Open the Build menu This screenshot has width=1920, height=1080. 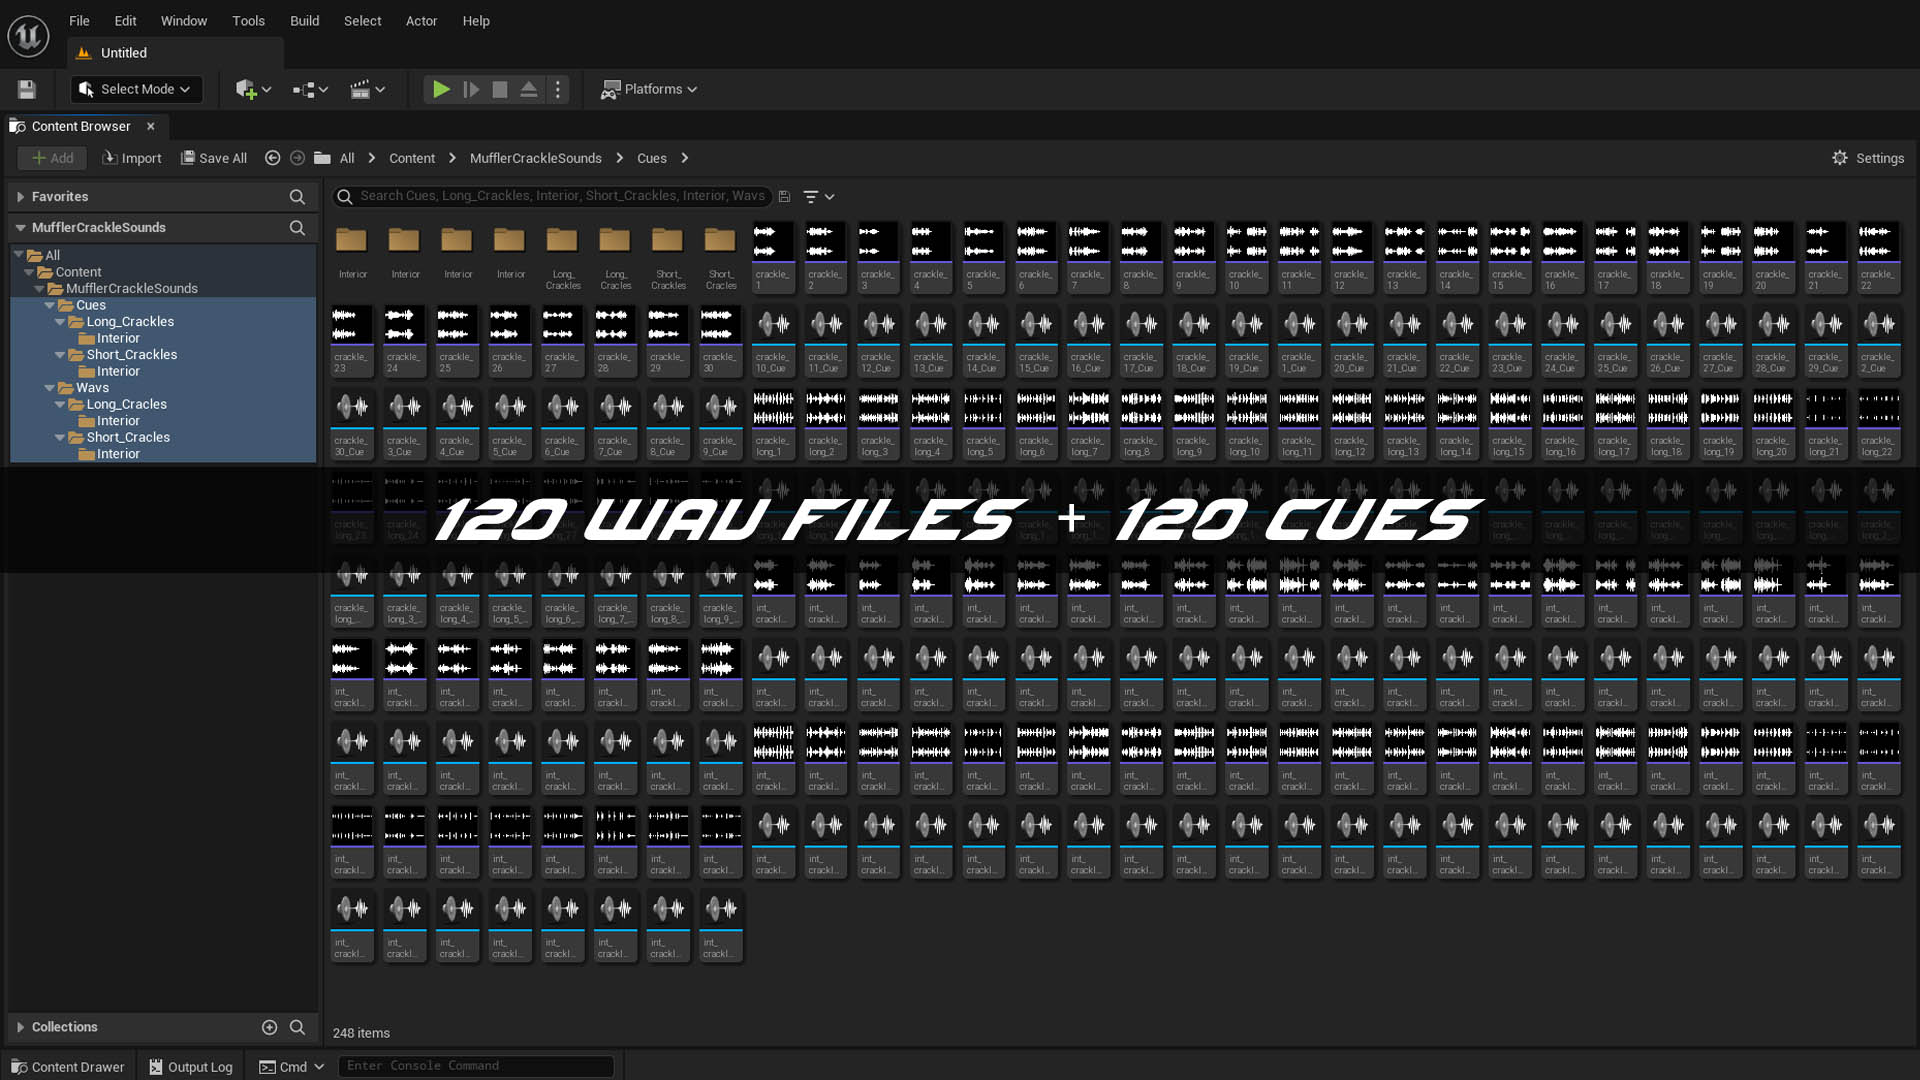click(x=304, y=20)
